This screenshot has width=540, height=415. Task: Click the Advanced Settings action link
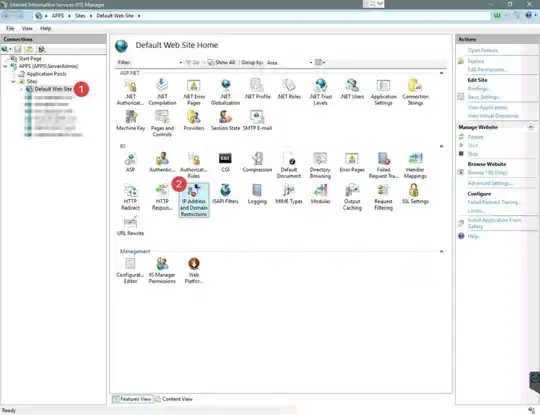(x=490, y=183)
